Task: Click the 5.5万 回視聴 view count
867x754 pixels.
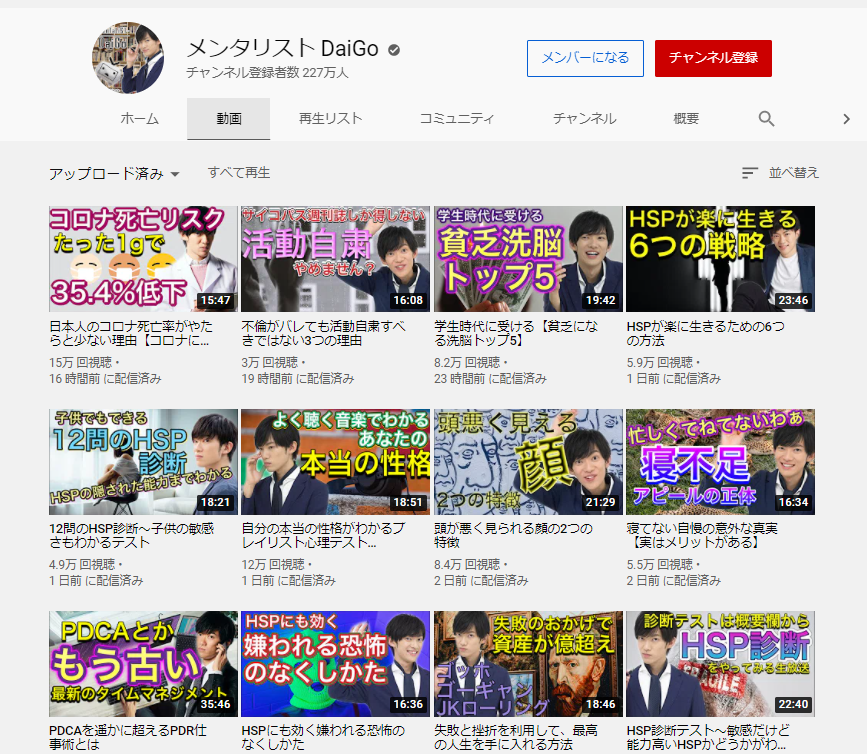Action: [660, 564]
